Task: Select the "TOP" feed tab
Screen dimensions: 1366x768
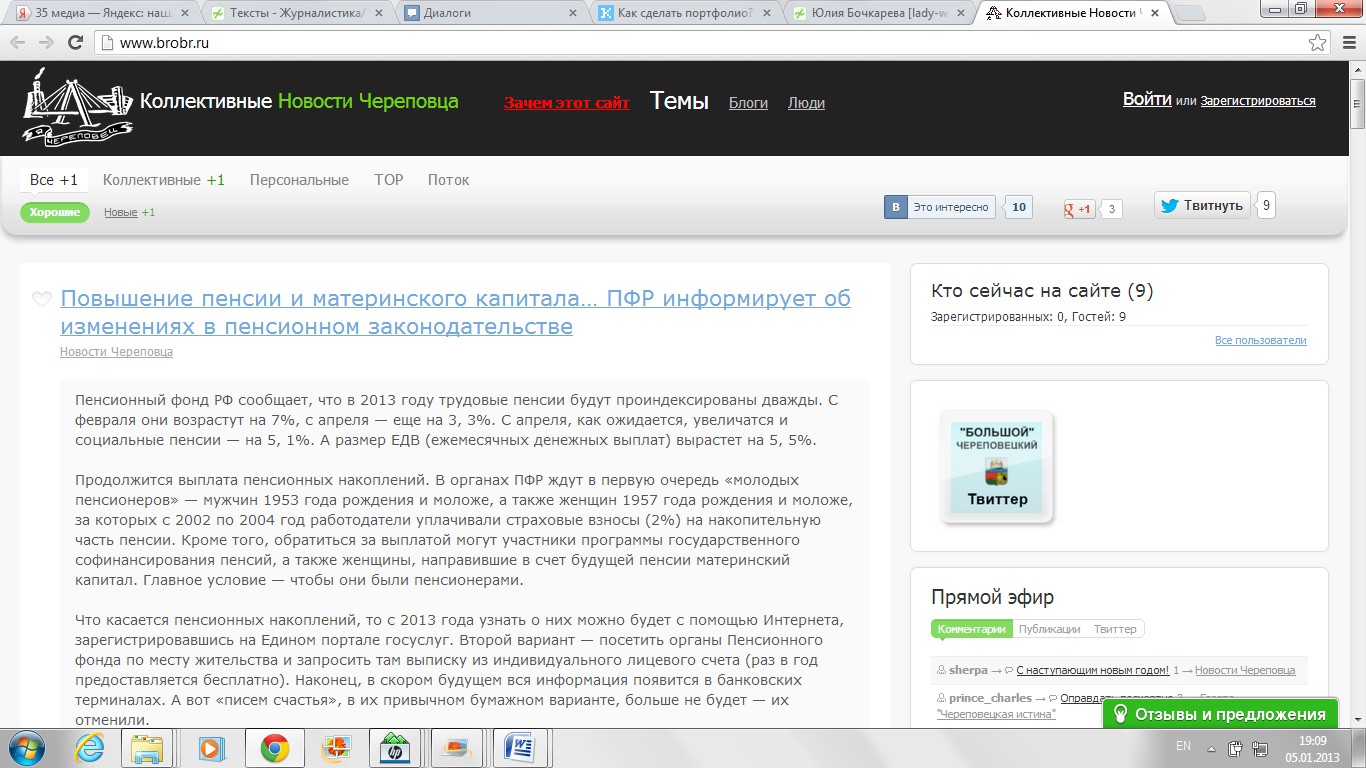Action: 389,180
